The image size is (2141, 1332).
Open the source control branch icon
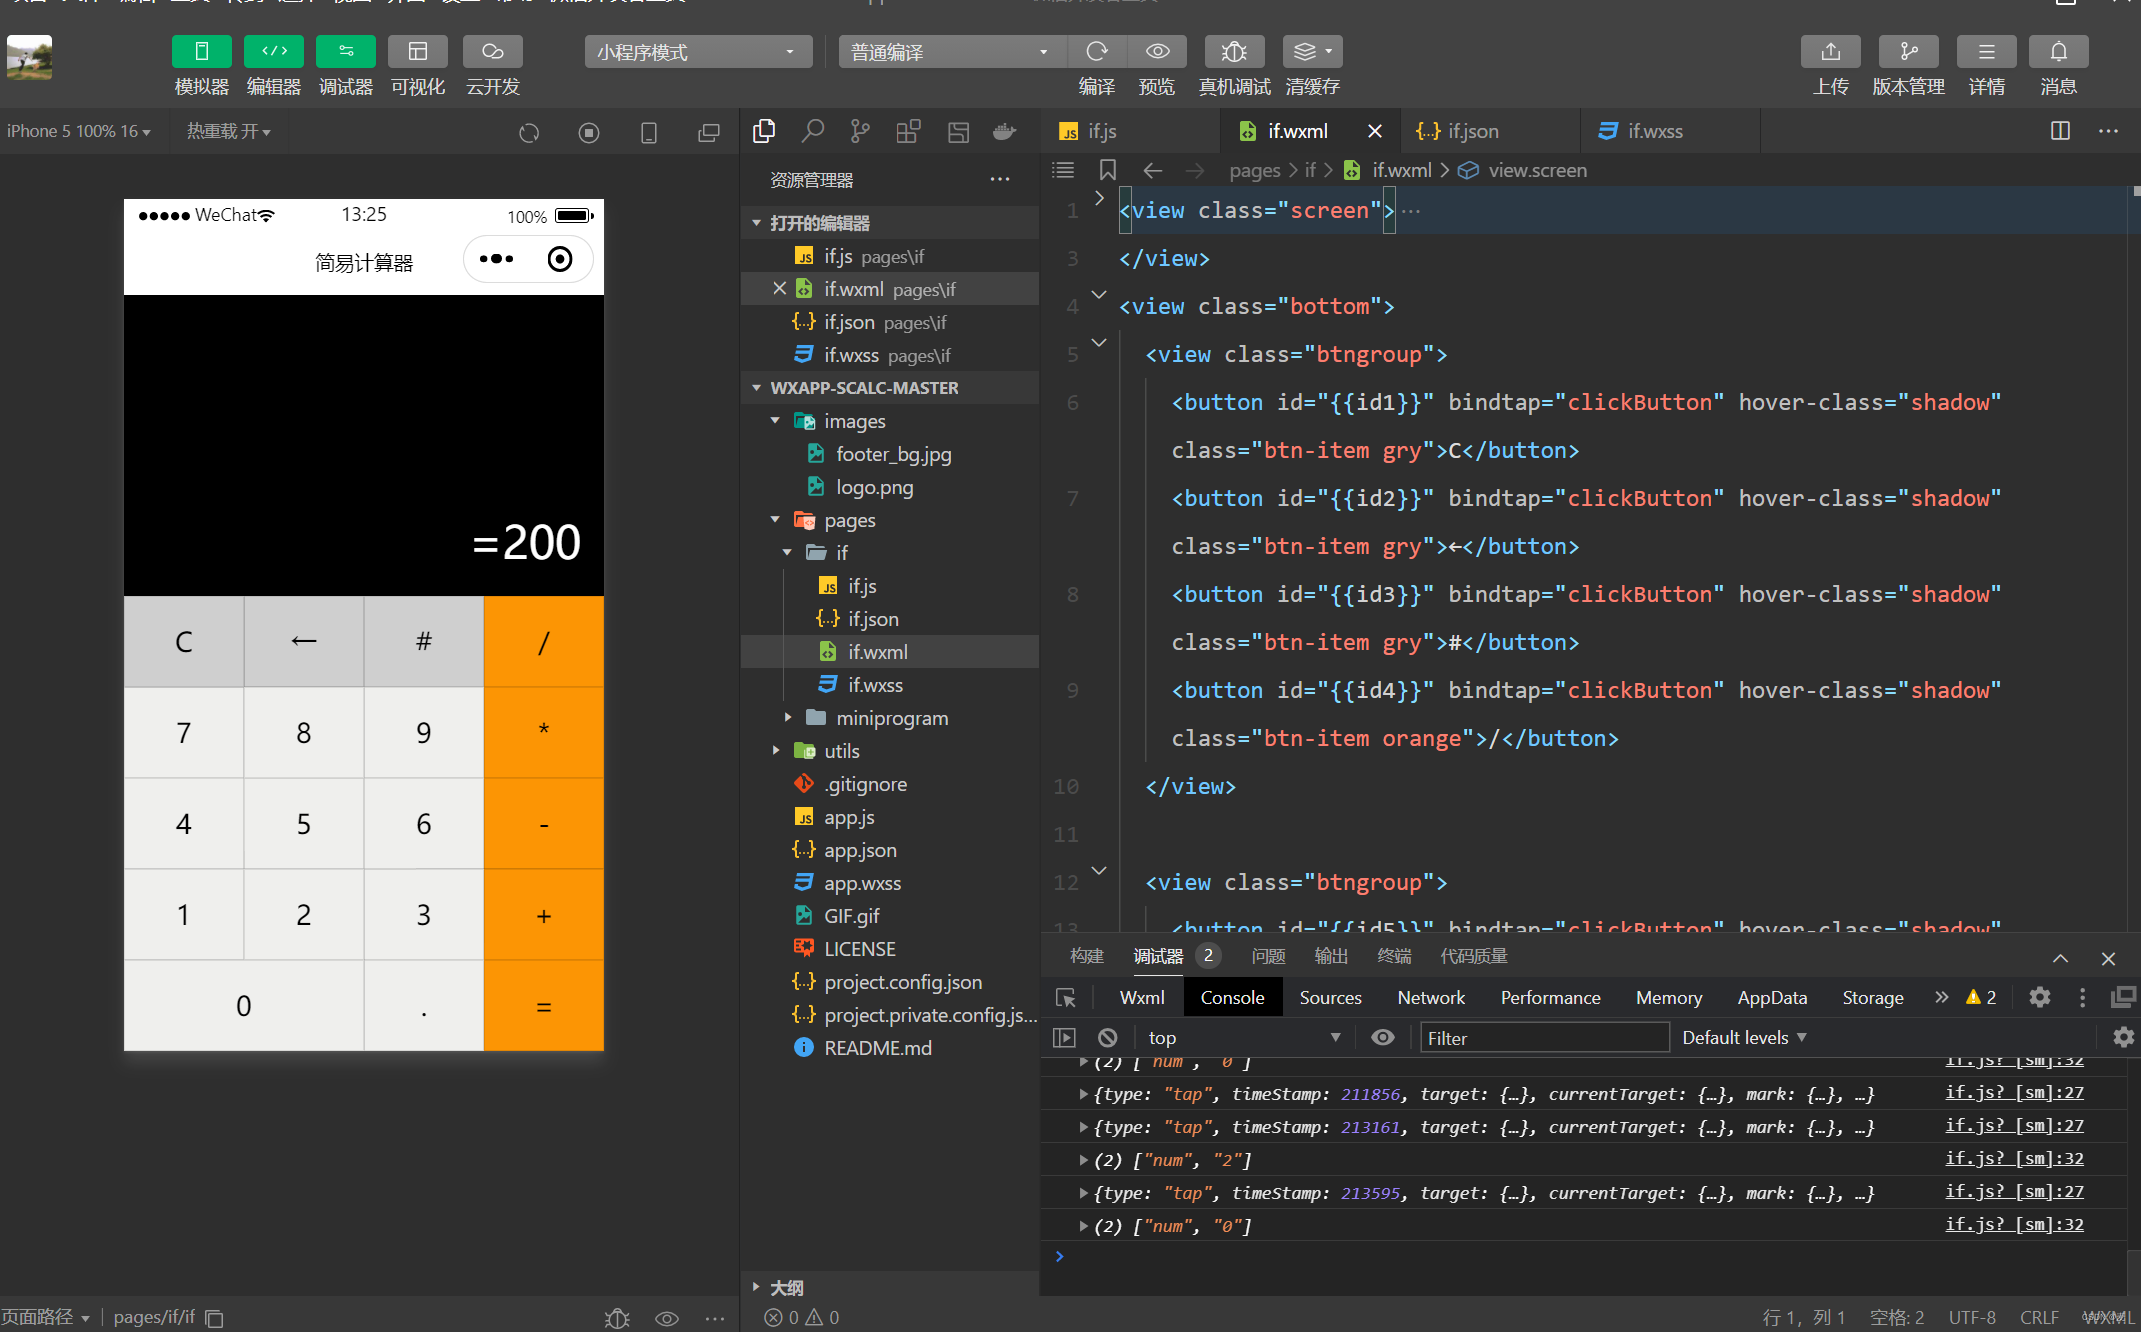coord(860,131)
